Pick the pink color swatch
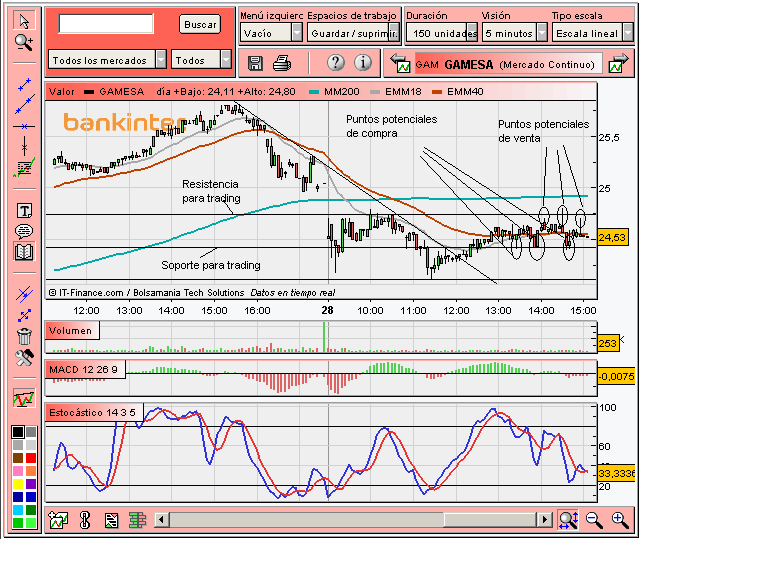 [18, 471]
